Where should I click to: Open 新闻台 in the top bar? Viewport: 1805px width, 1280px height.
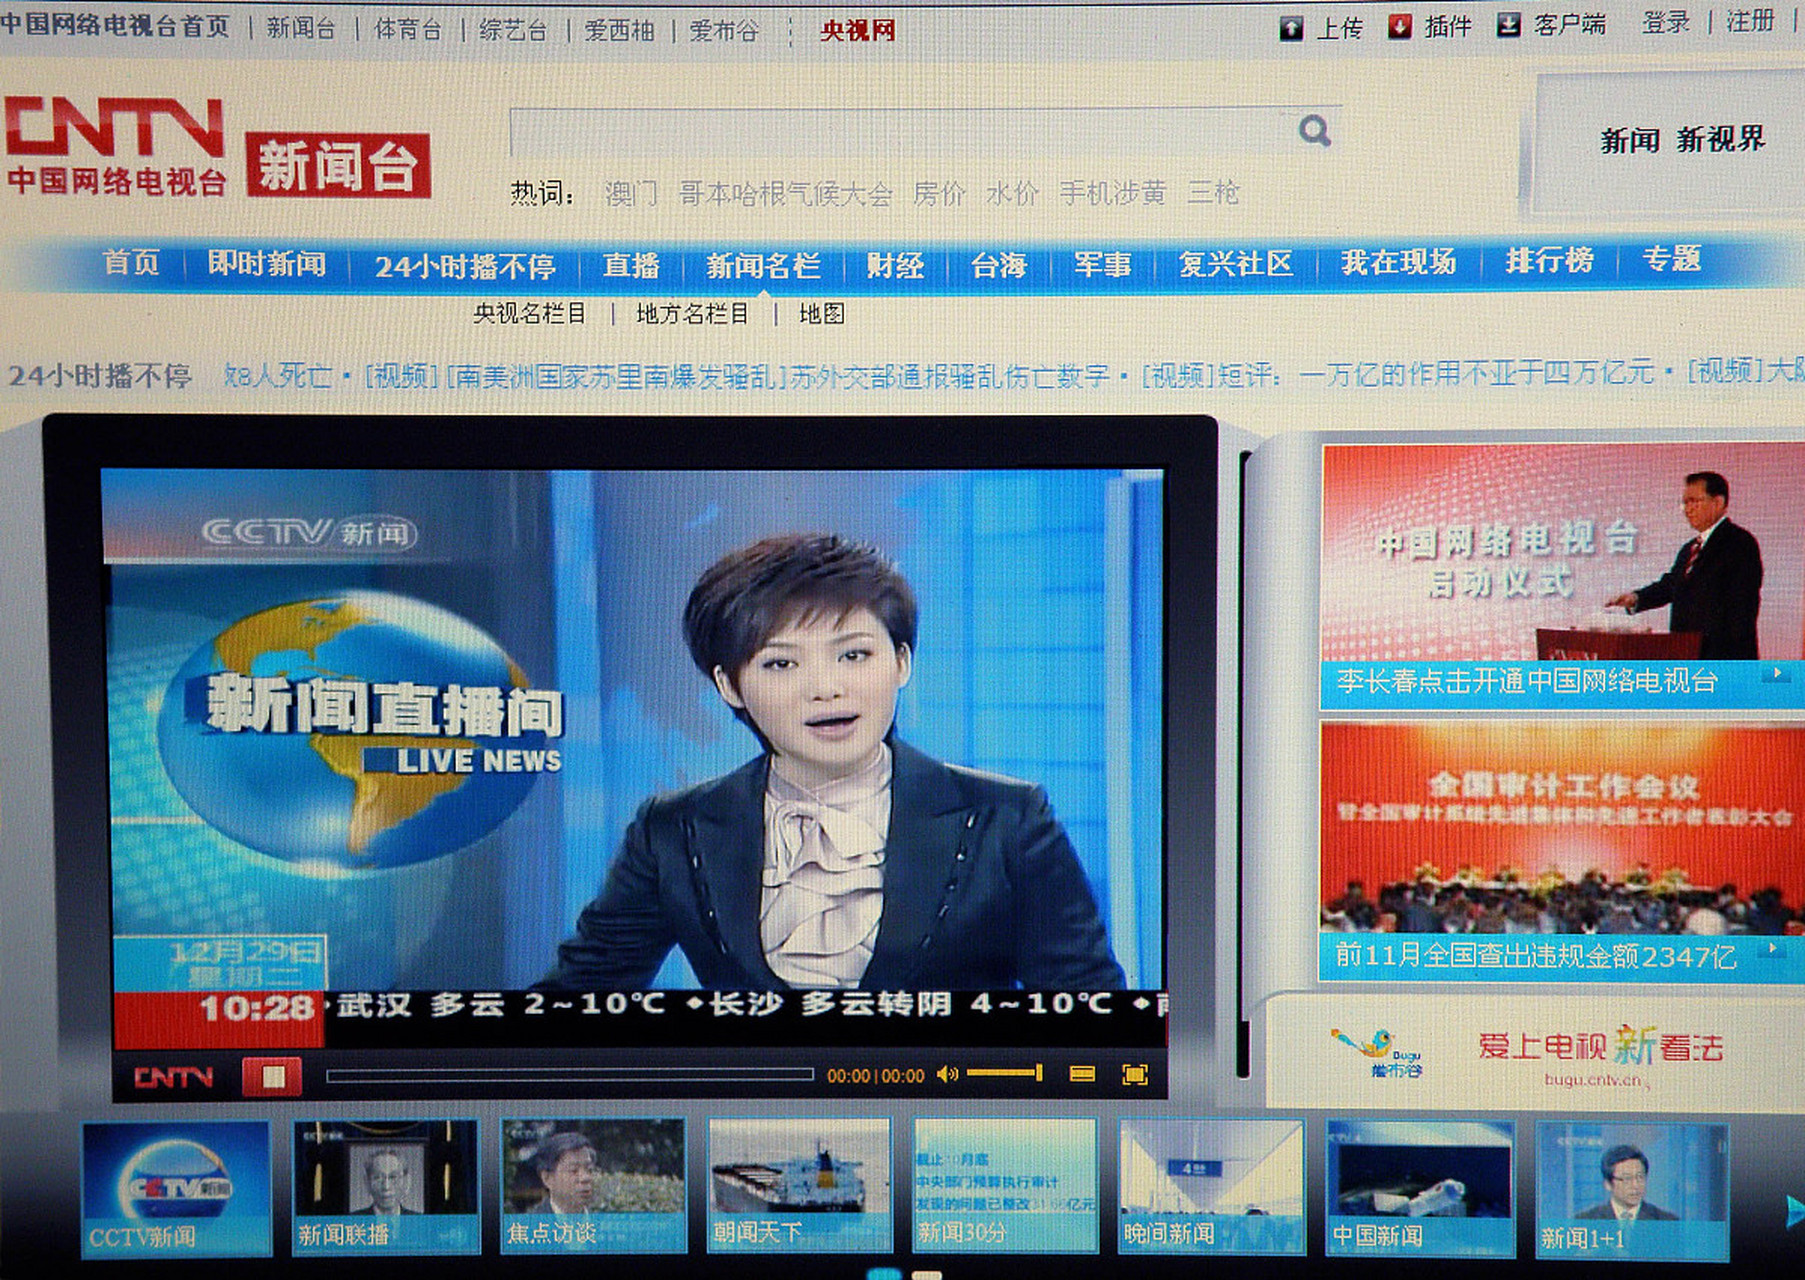click(301, 28)
